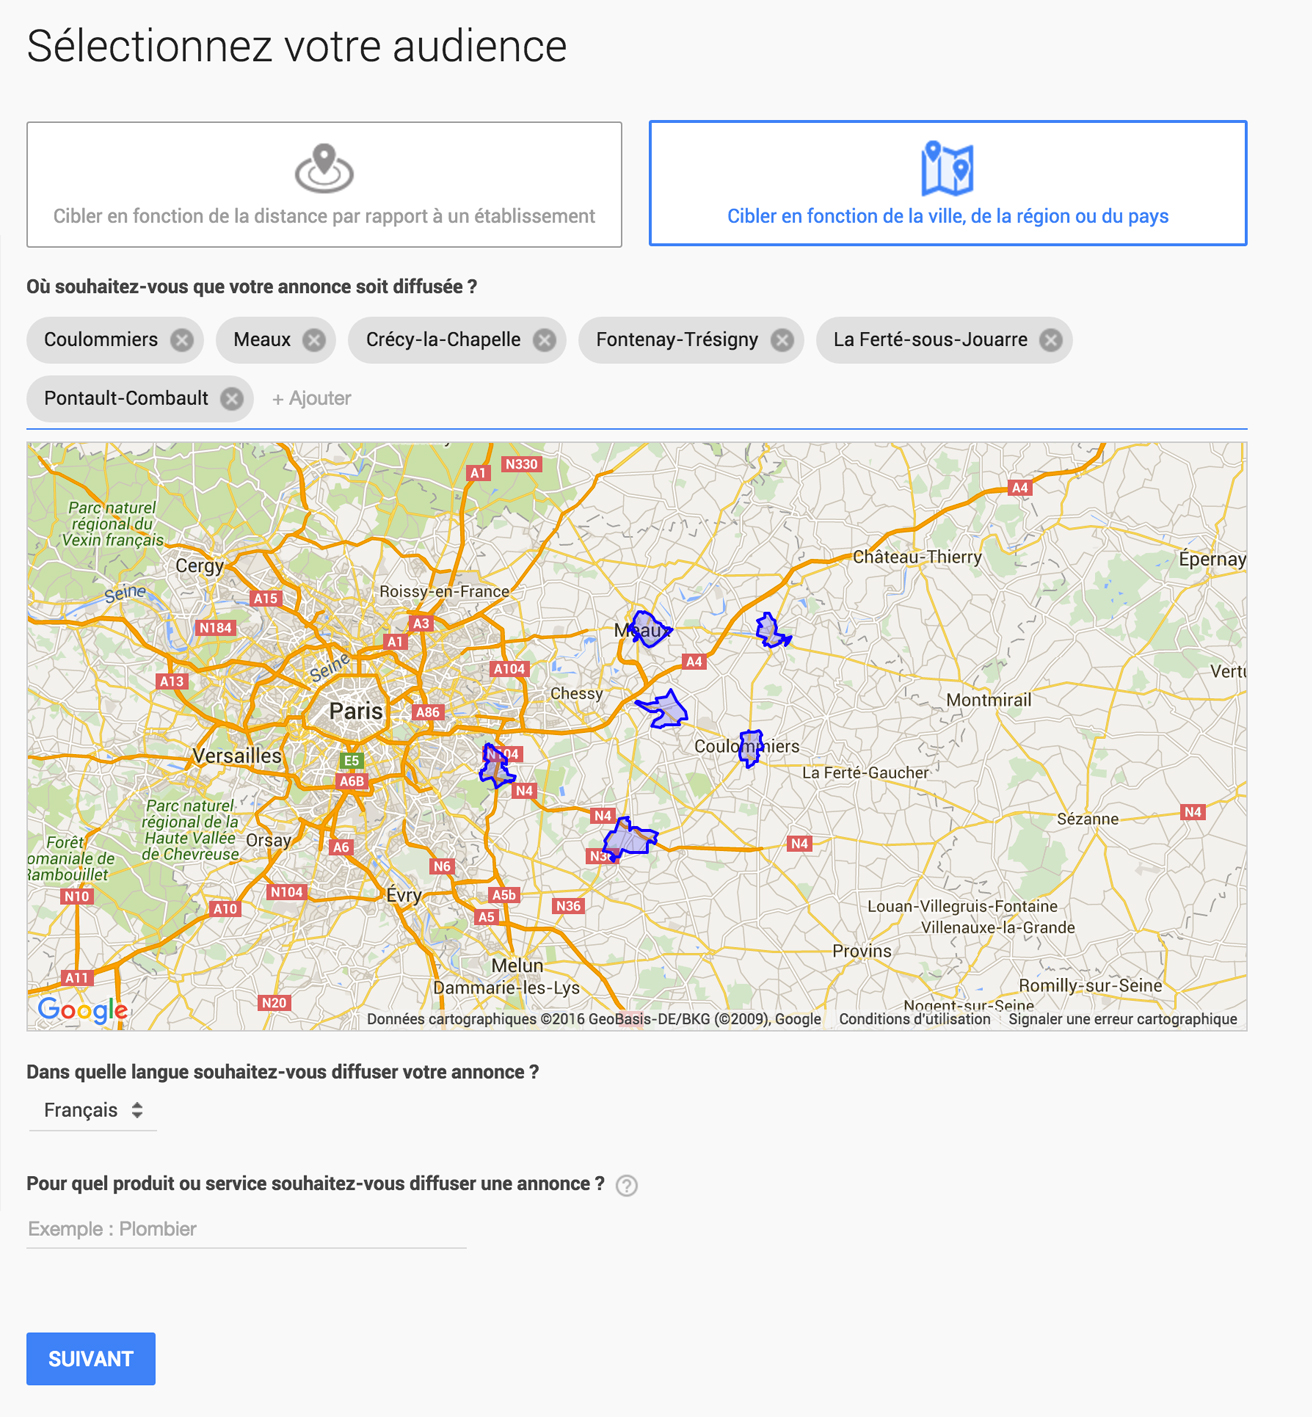This screenshot has width=1312, height=1417.
Task: Click the Pontault-Combault highlighted area on map
Action: tap(496, 767)
